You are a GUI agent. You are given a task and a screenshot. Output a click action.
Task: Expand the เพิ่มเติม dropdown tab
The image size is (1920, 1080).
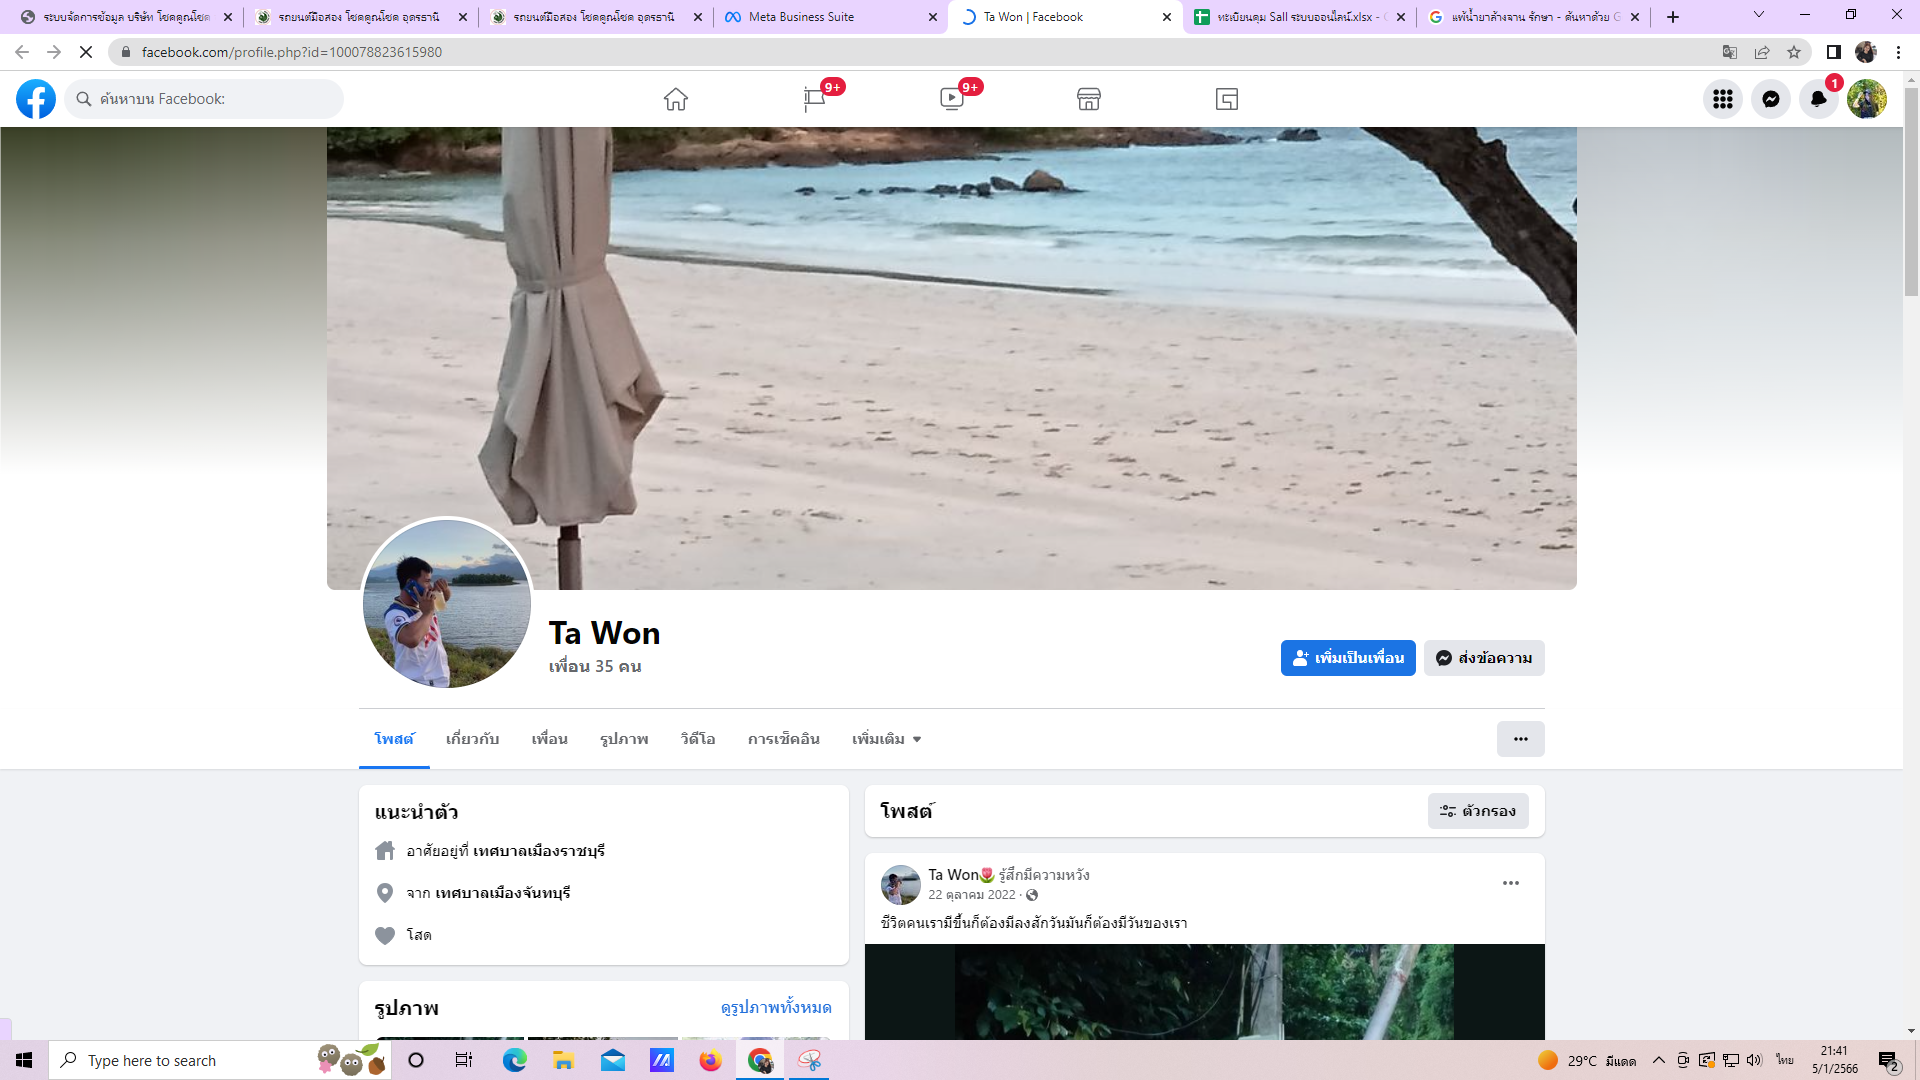(x=886, y=739)
